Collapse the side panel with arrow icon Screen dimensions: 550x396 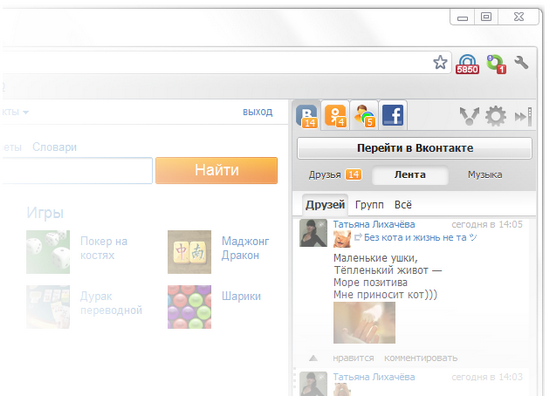[523, 116]
